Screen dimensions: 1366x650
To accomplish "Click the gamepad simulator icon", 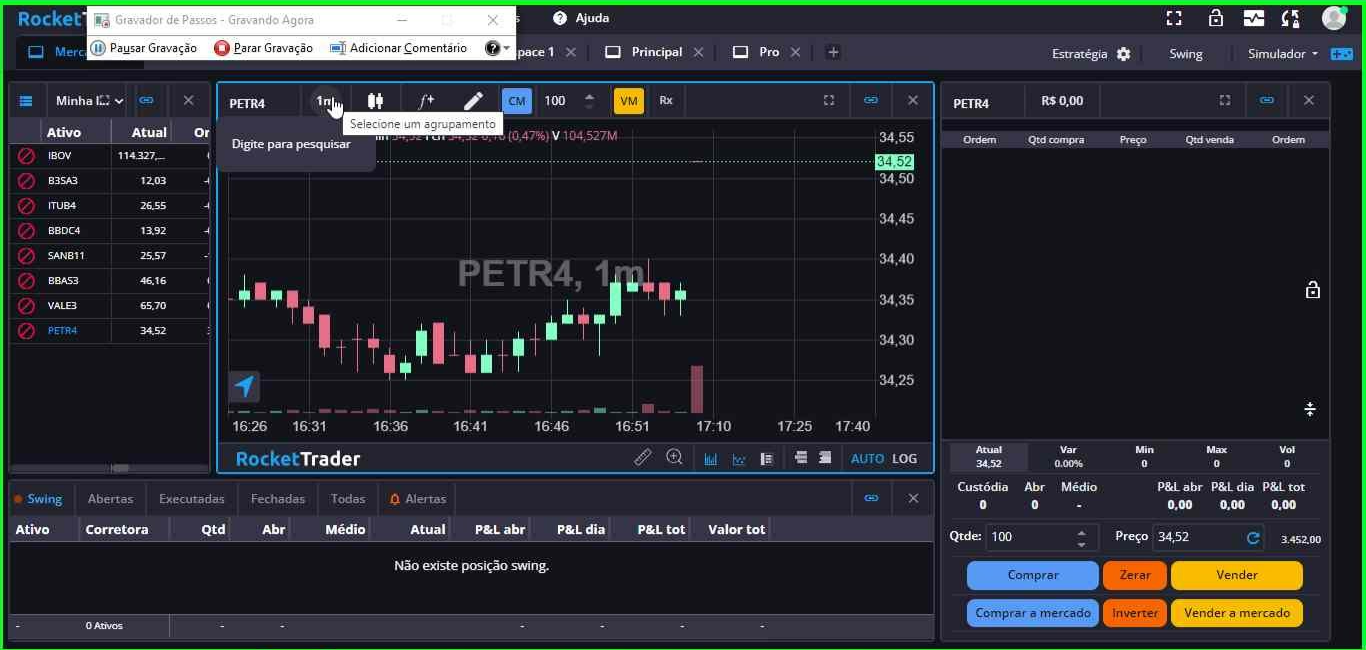I will pyautogui.click(x=1341, y=54).
